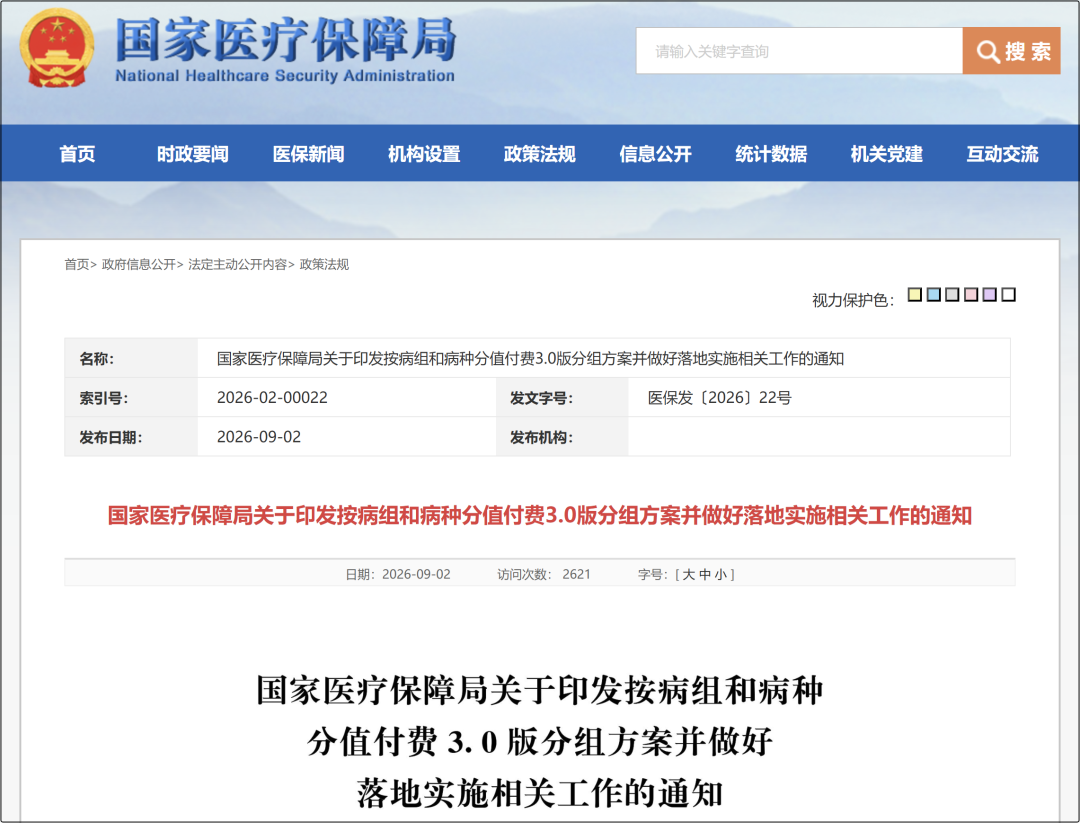Select the gray eye-protection color swatch
The image size is (1080, 823).
click(953, 295)
